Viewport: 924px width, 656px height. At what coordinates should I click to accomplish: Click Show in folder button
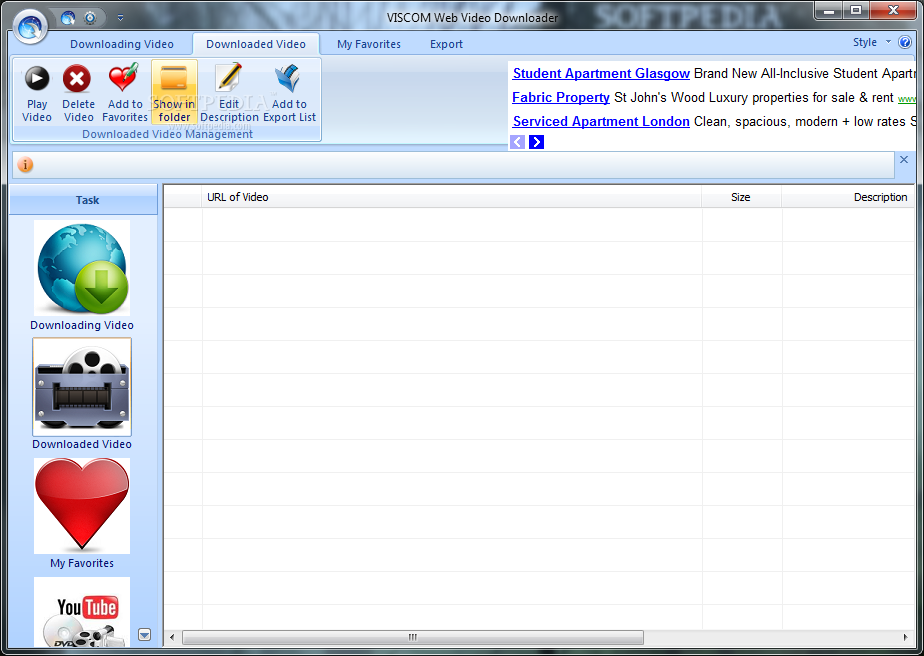point(174,93)
